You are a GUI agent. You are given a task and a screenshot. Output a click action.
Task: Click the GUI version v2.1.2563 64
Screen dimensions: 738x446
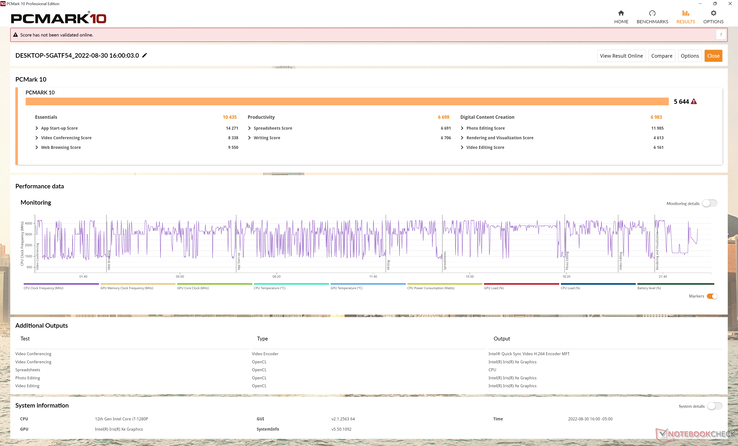click(x=343, y=419)
